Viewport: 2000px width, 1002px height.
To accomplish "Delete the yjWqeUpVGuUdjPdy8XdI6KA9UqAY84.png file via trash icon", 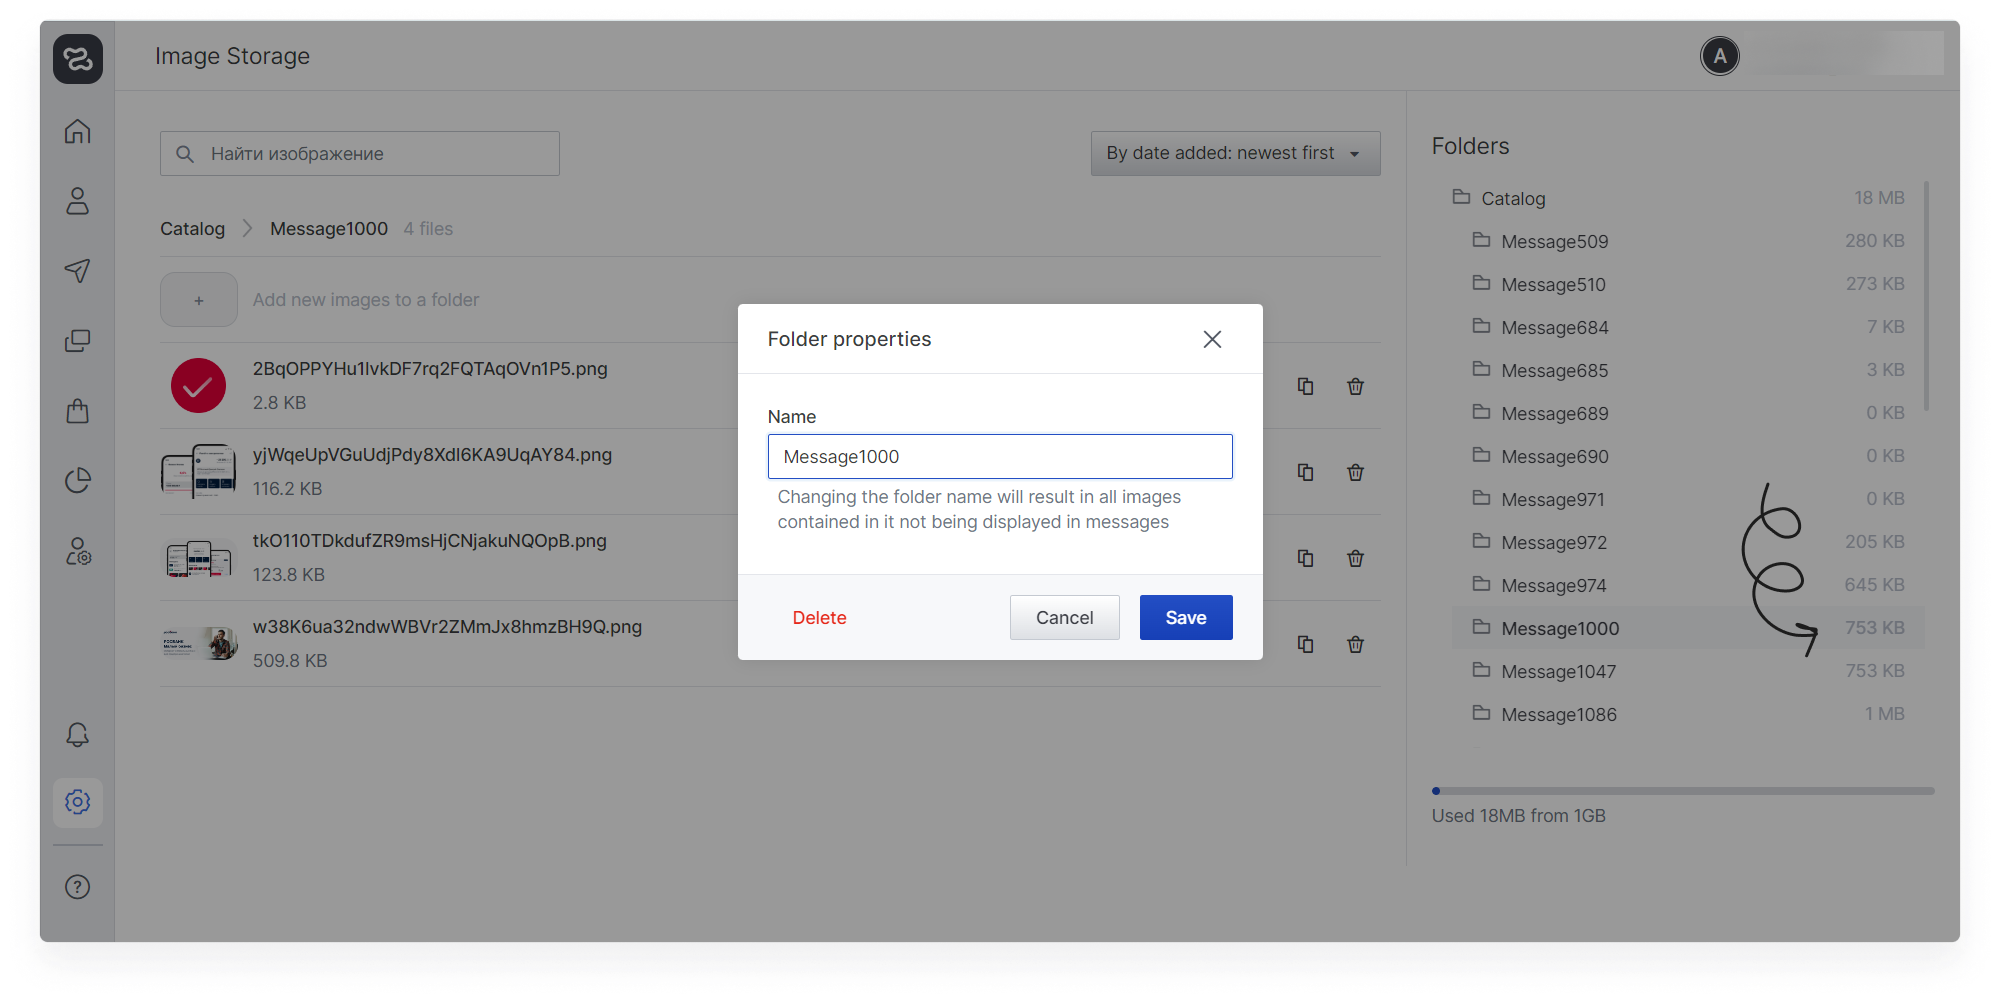I will click(1355, 472).
